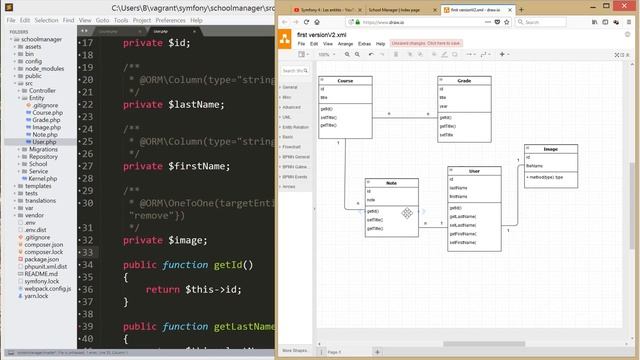640x360 pixels.
Task: Open Sublime Text Goto menu
Action: point(102,20)
